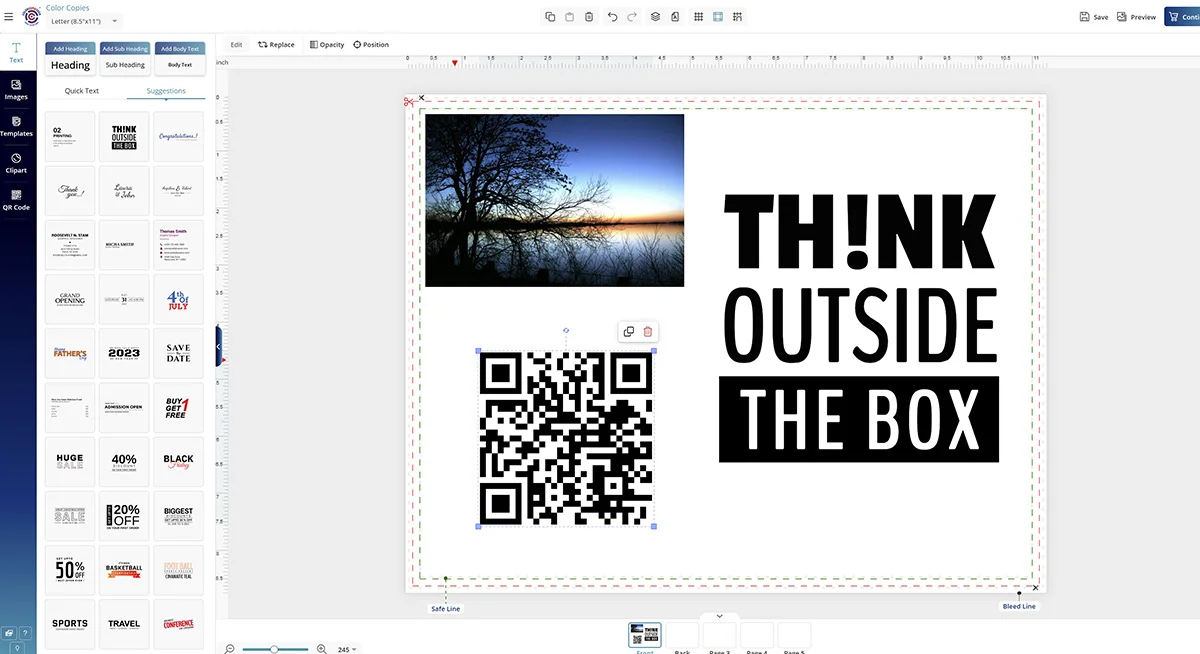Insert the Travel text suggestion
Image resolution: width=1200 pixels, height=654 pixels.
tap(124, 623)
